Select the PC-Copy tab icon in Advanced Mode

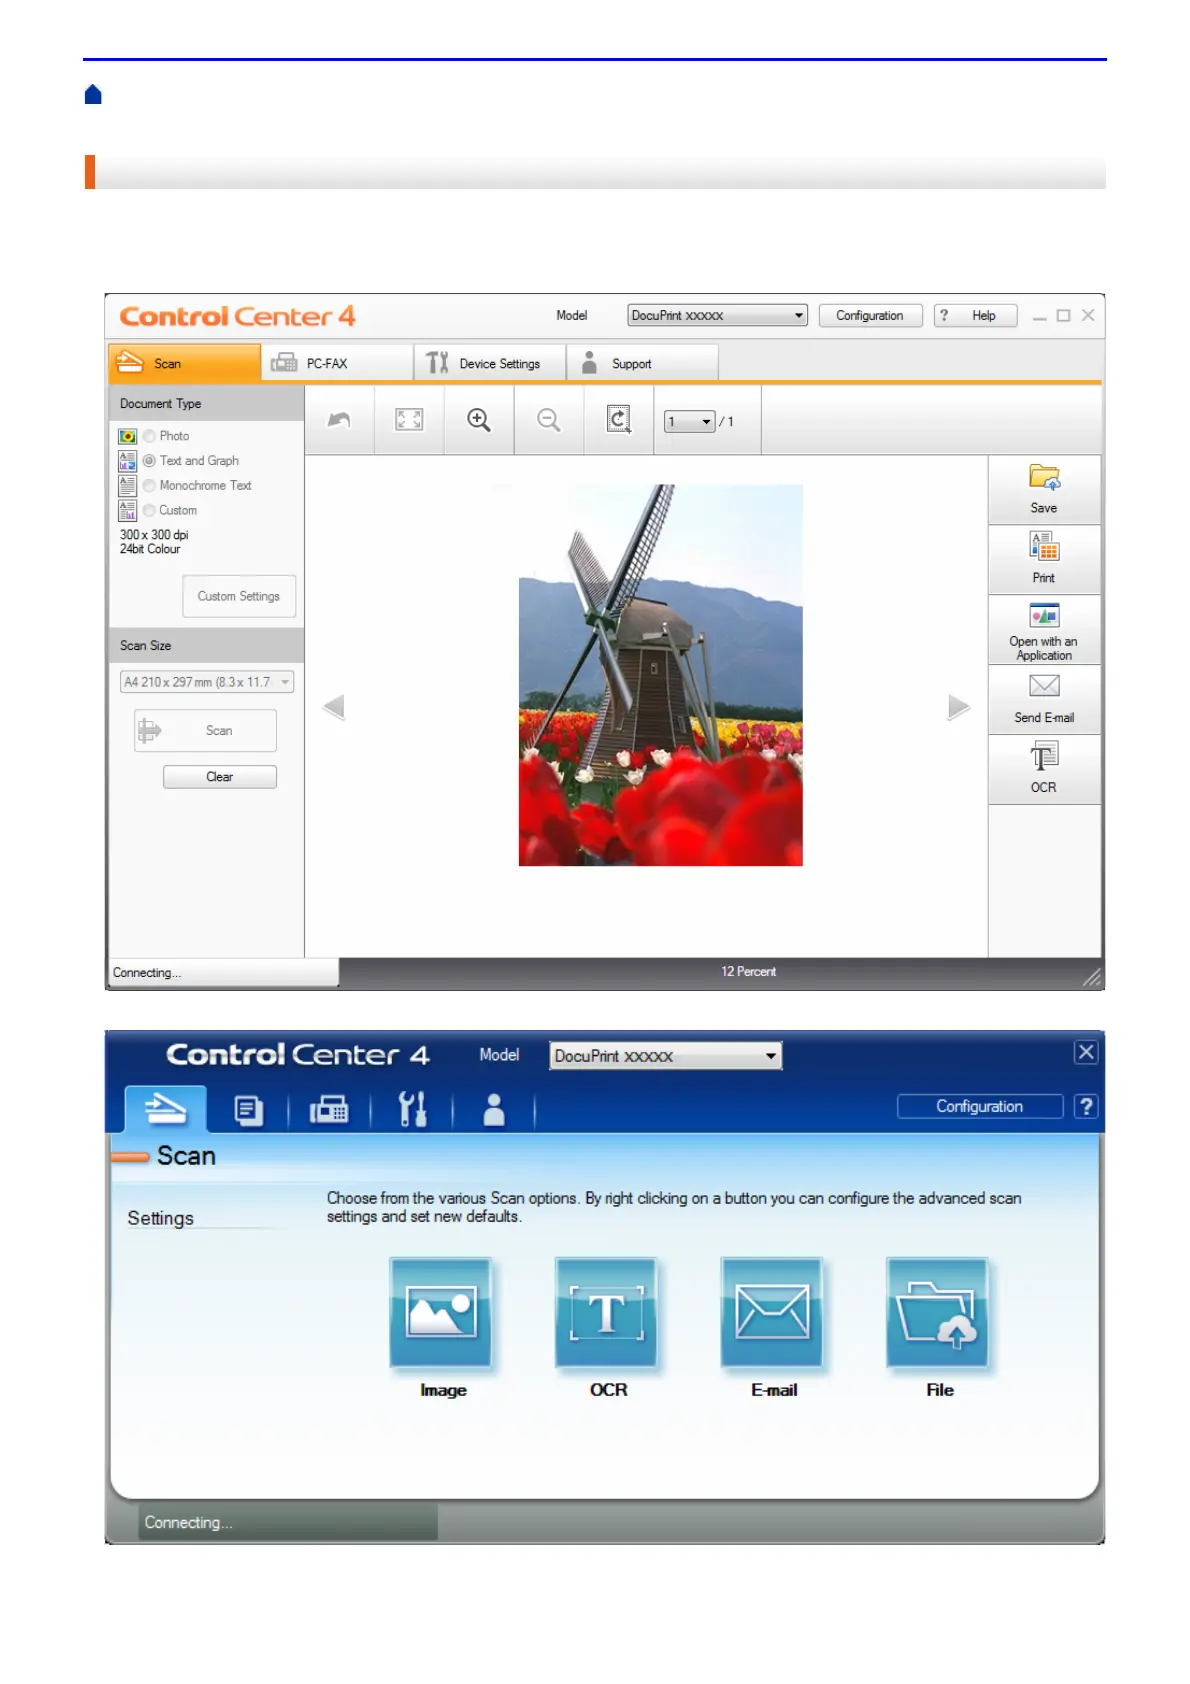[248, 1110]
